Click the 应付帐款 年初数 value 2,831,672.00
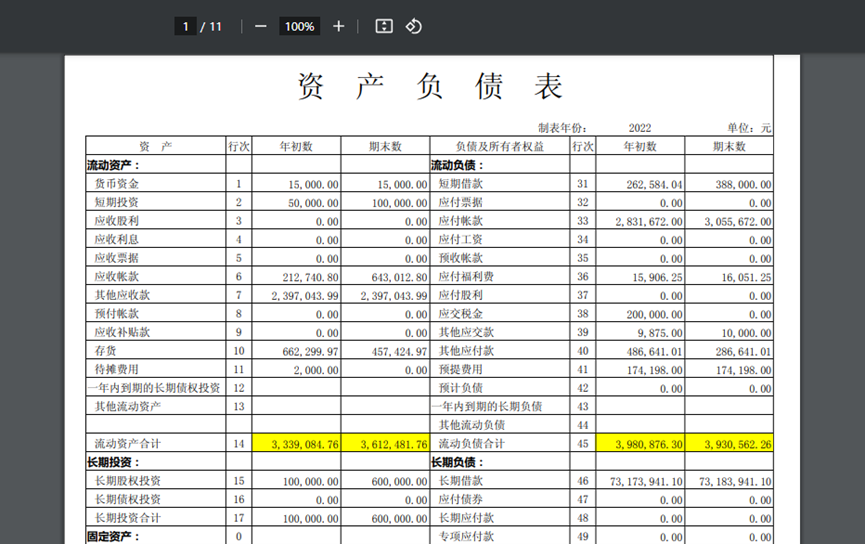 coord(649,222)
